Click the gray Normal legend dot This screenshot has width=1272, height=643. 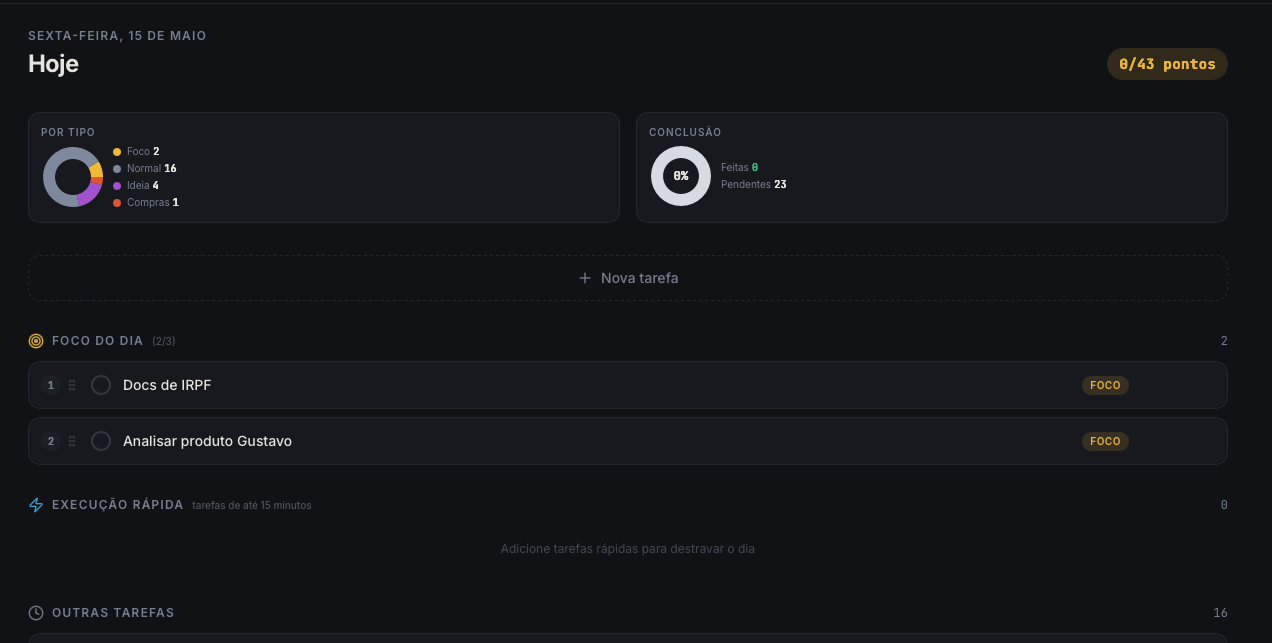click(x=117, y=169)
